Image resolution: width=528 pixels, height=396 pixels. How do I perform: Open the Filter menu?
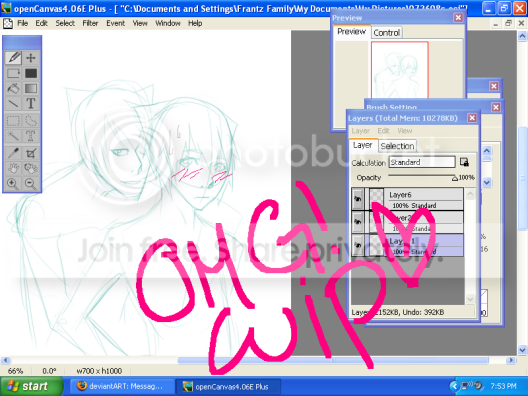pos(90,23)
